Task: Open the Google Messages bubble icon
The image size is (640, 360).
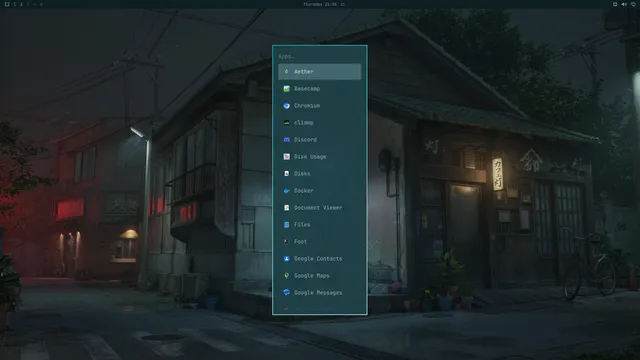Action: (x=287, y=293)
